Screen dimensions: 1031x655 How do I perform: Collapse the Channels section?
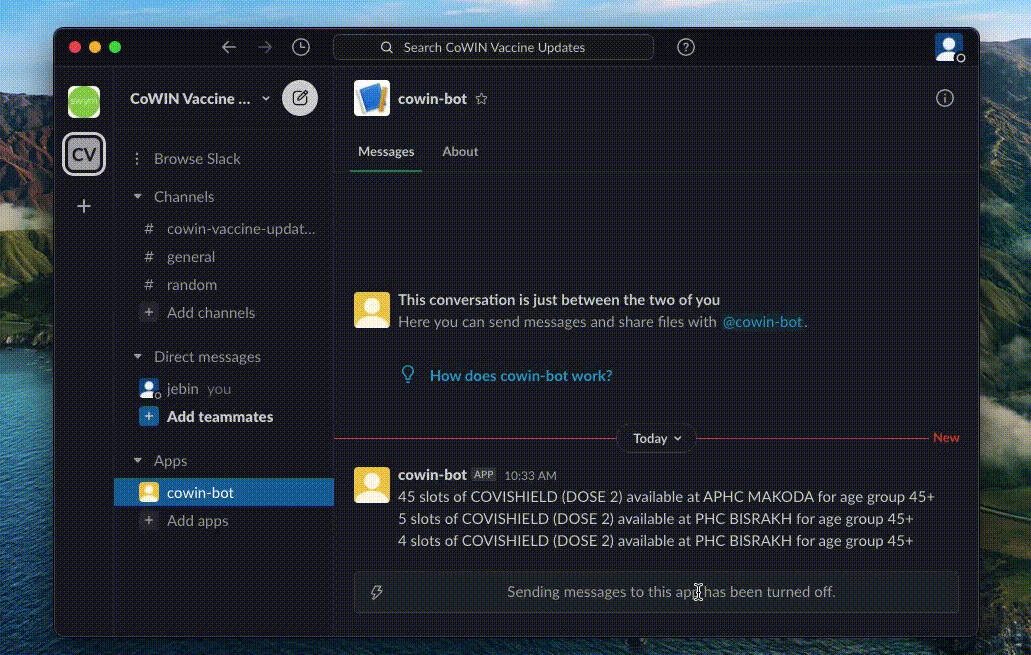pos(137,196)
